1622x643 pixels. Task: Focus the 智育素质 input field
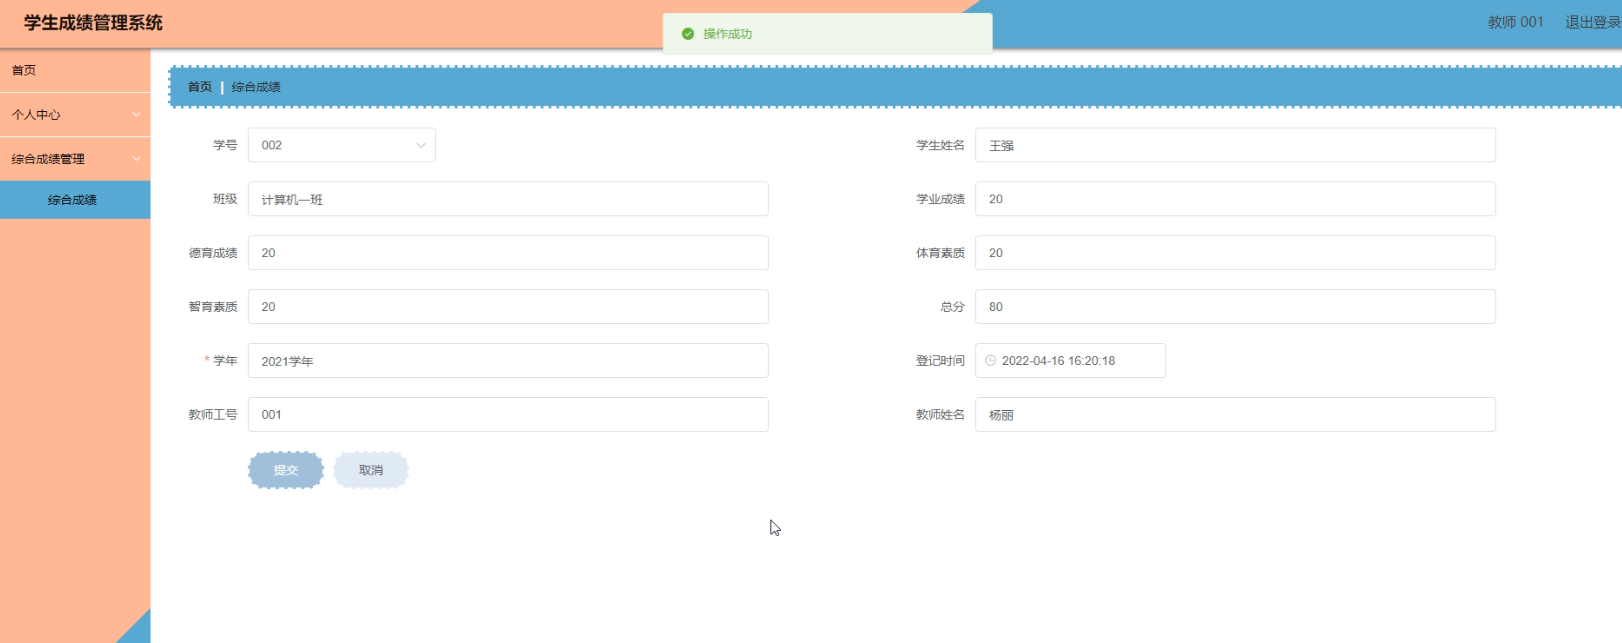point(508,307)
